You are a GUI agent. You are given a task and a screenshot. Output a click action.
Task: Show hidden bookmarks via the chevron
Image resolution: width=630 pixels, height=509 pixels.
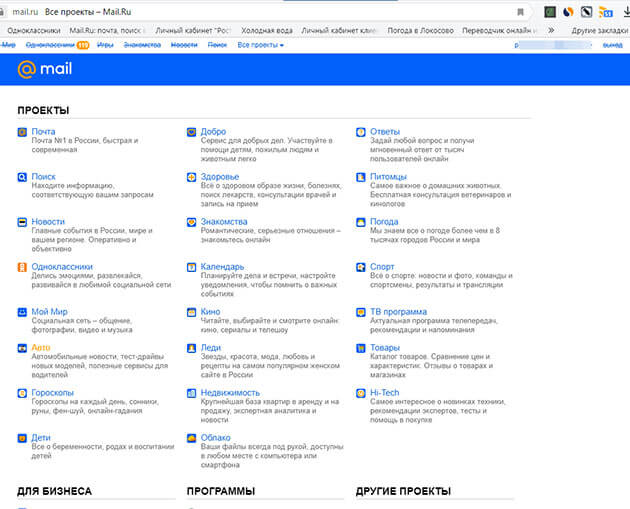558,30
